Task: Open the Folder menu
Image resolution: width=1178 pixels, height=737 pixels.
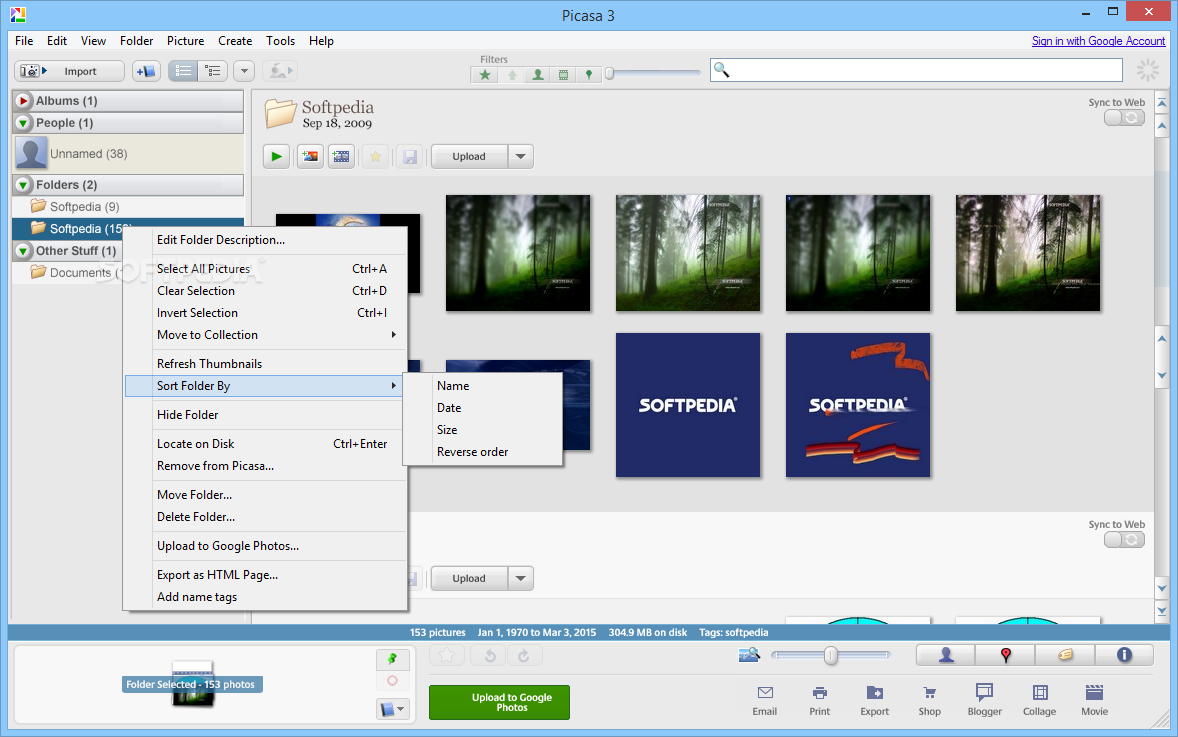Action: (x=136, y=41)
